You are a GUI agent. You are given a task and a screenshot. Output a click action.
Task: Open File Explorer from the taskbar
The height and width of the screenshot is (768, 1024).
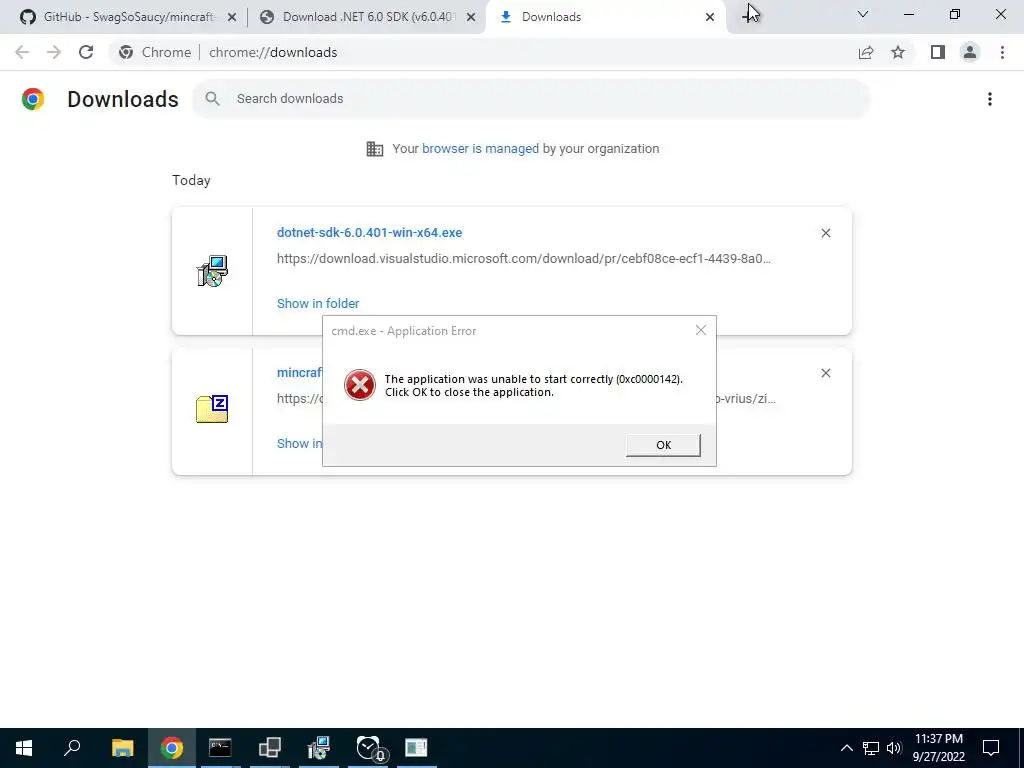click(122, 748)
